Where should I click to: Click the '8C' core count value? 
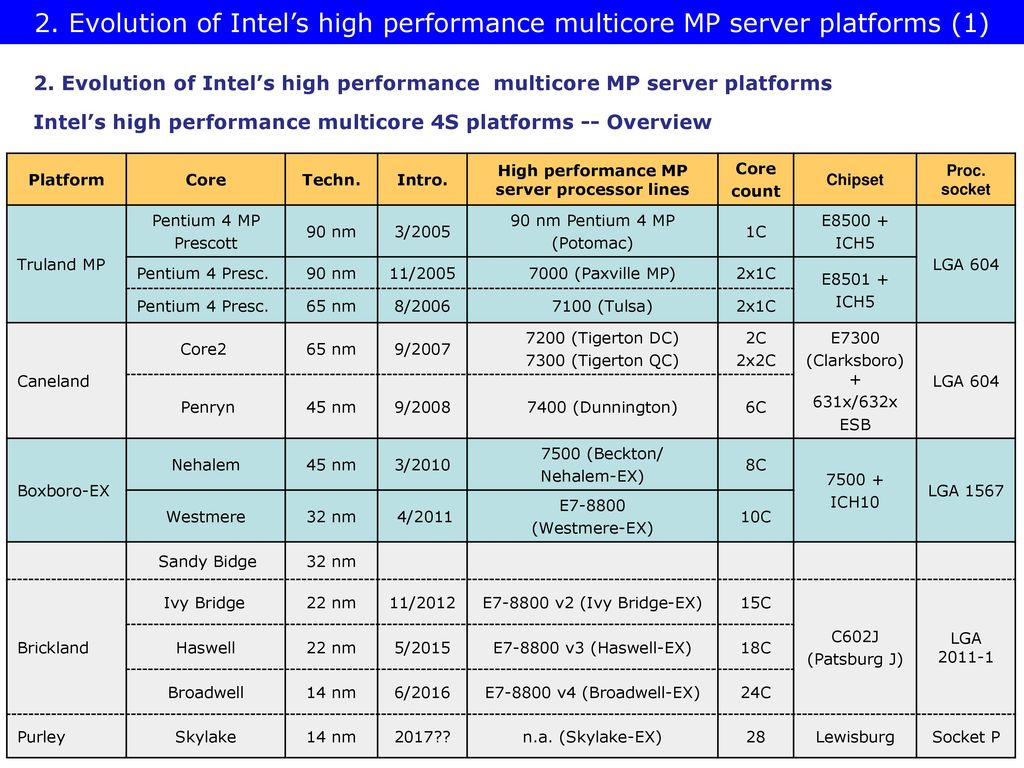[756, 464]
